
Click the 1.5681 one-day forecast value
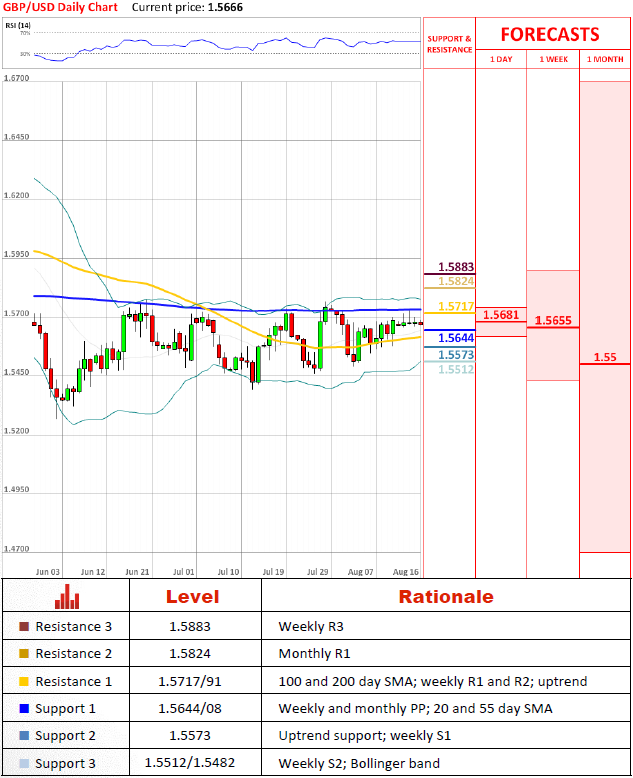tap(500, 315)
